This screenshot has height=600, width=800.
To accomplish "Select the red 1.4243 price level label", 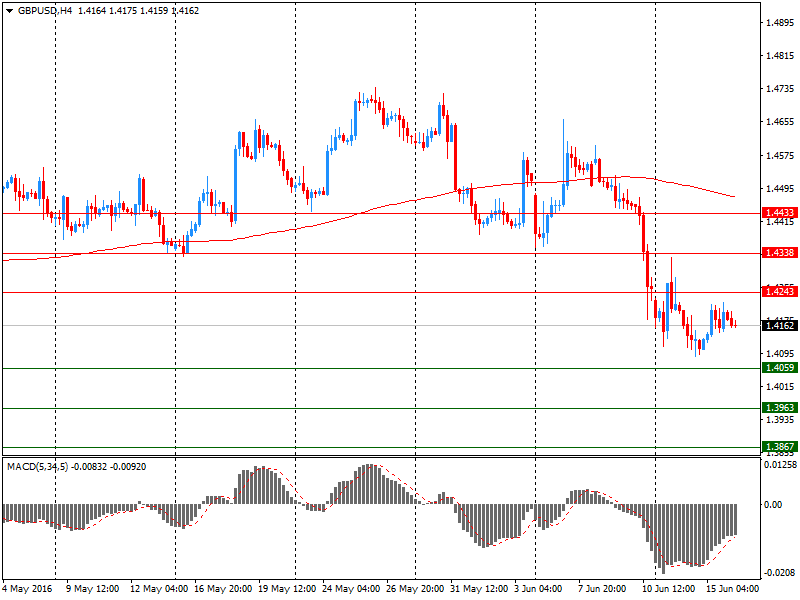I will [x=780, y=291].
